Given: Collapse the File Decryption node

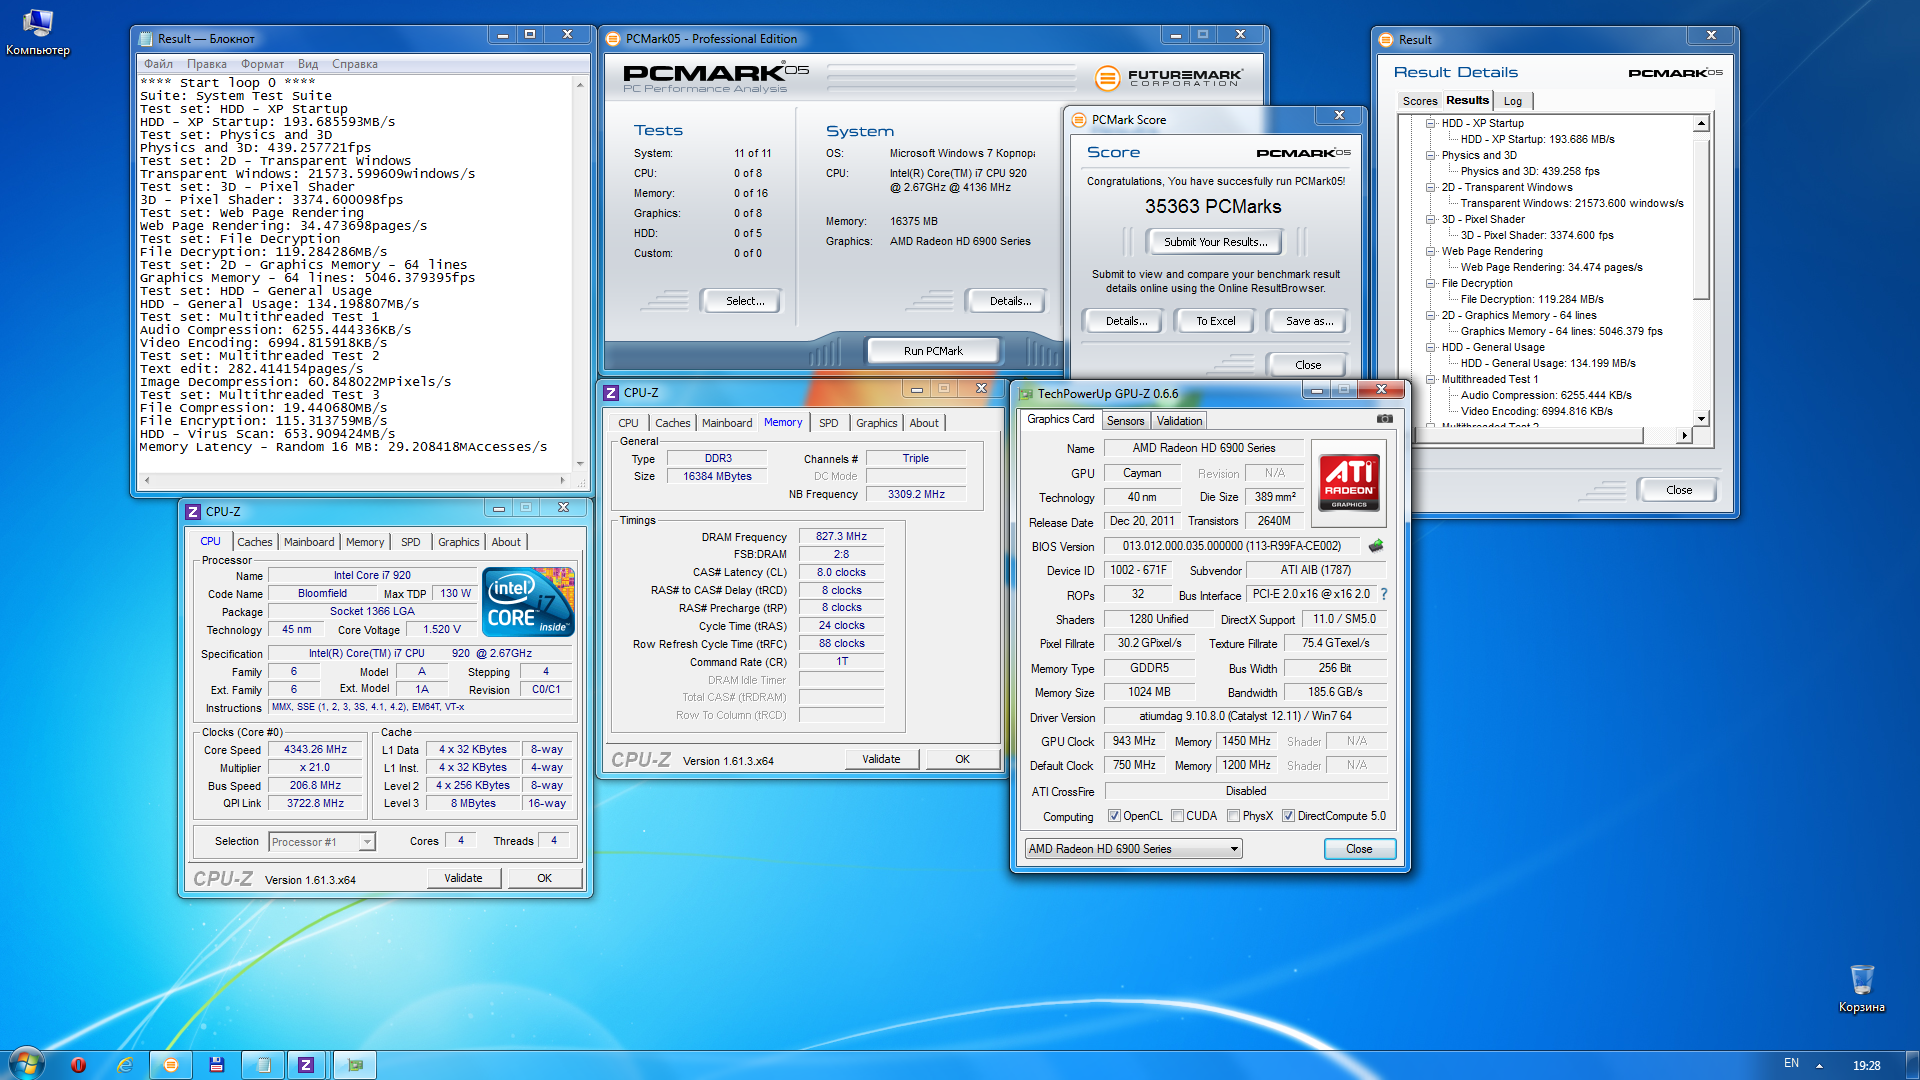Looking at the screenshot, I should point(1430,284).
